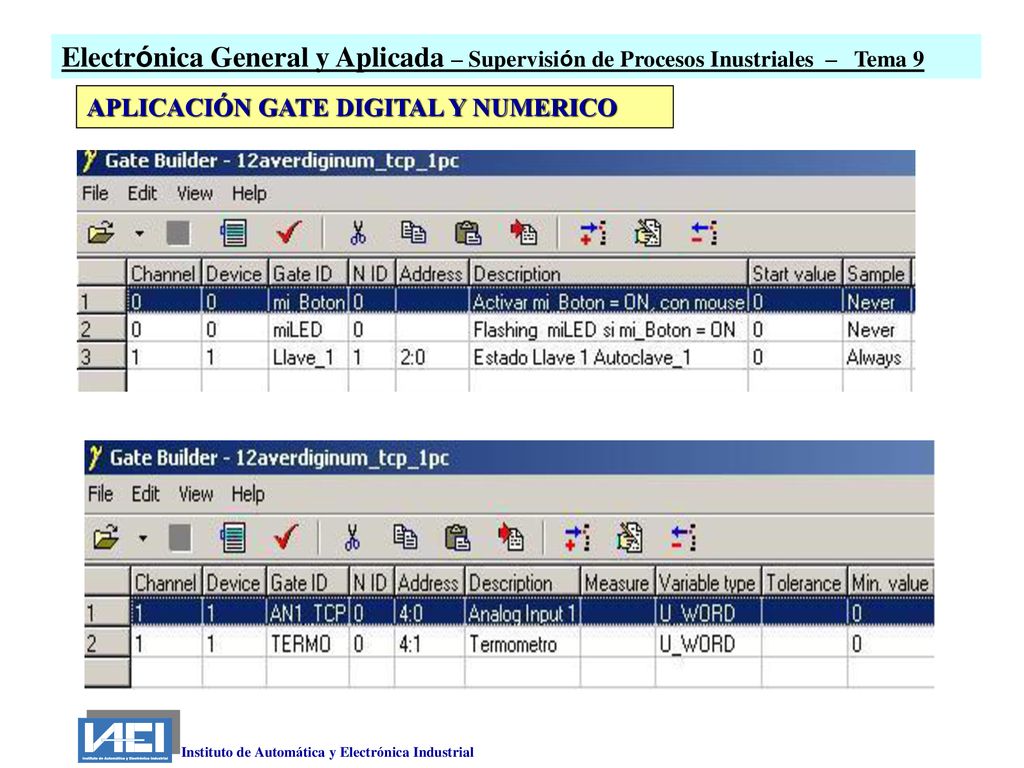Viewport: 1024px width, 768px height.
Task: Select row header 3 in upper table
Action: coord(101,357)
